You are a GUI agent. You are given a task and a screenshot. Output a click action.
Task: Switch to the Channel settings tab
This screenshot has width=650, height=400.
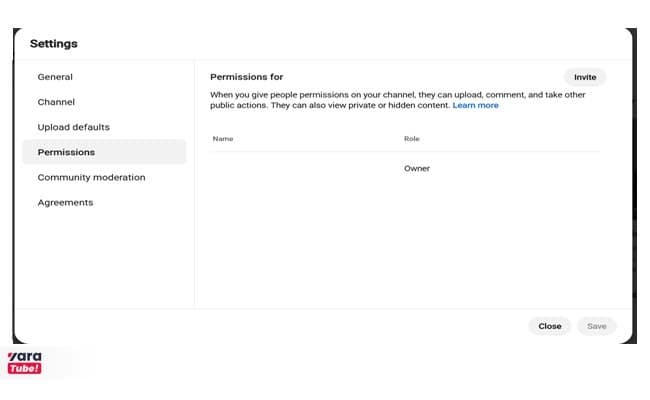click(x=56, y=102)
